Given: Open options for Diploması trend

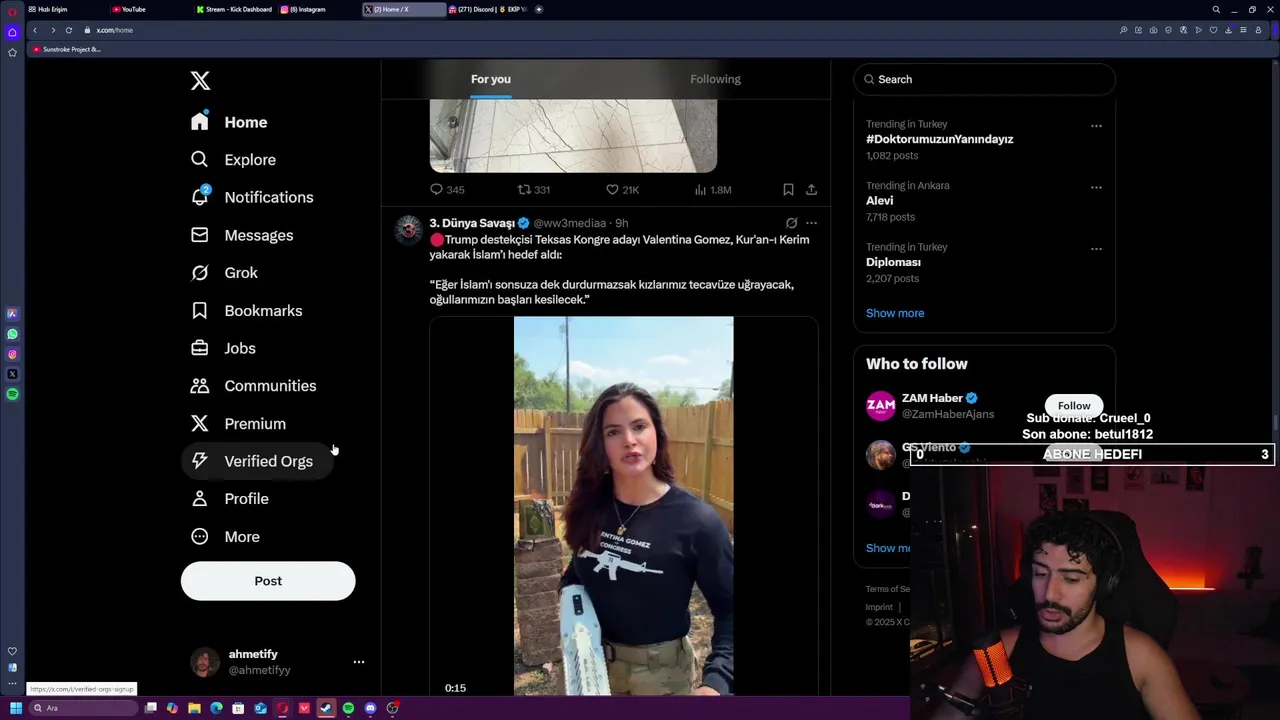Looking at the screenshot, I should pos(1096,249).
